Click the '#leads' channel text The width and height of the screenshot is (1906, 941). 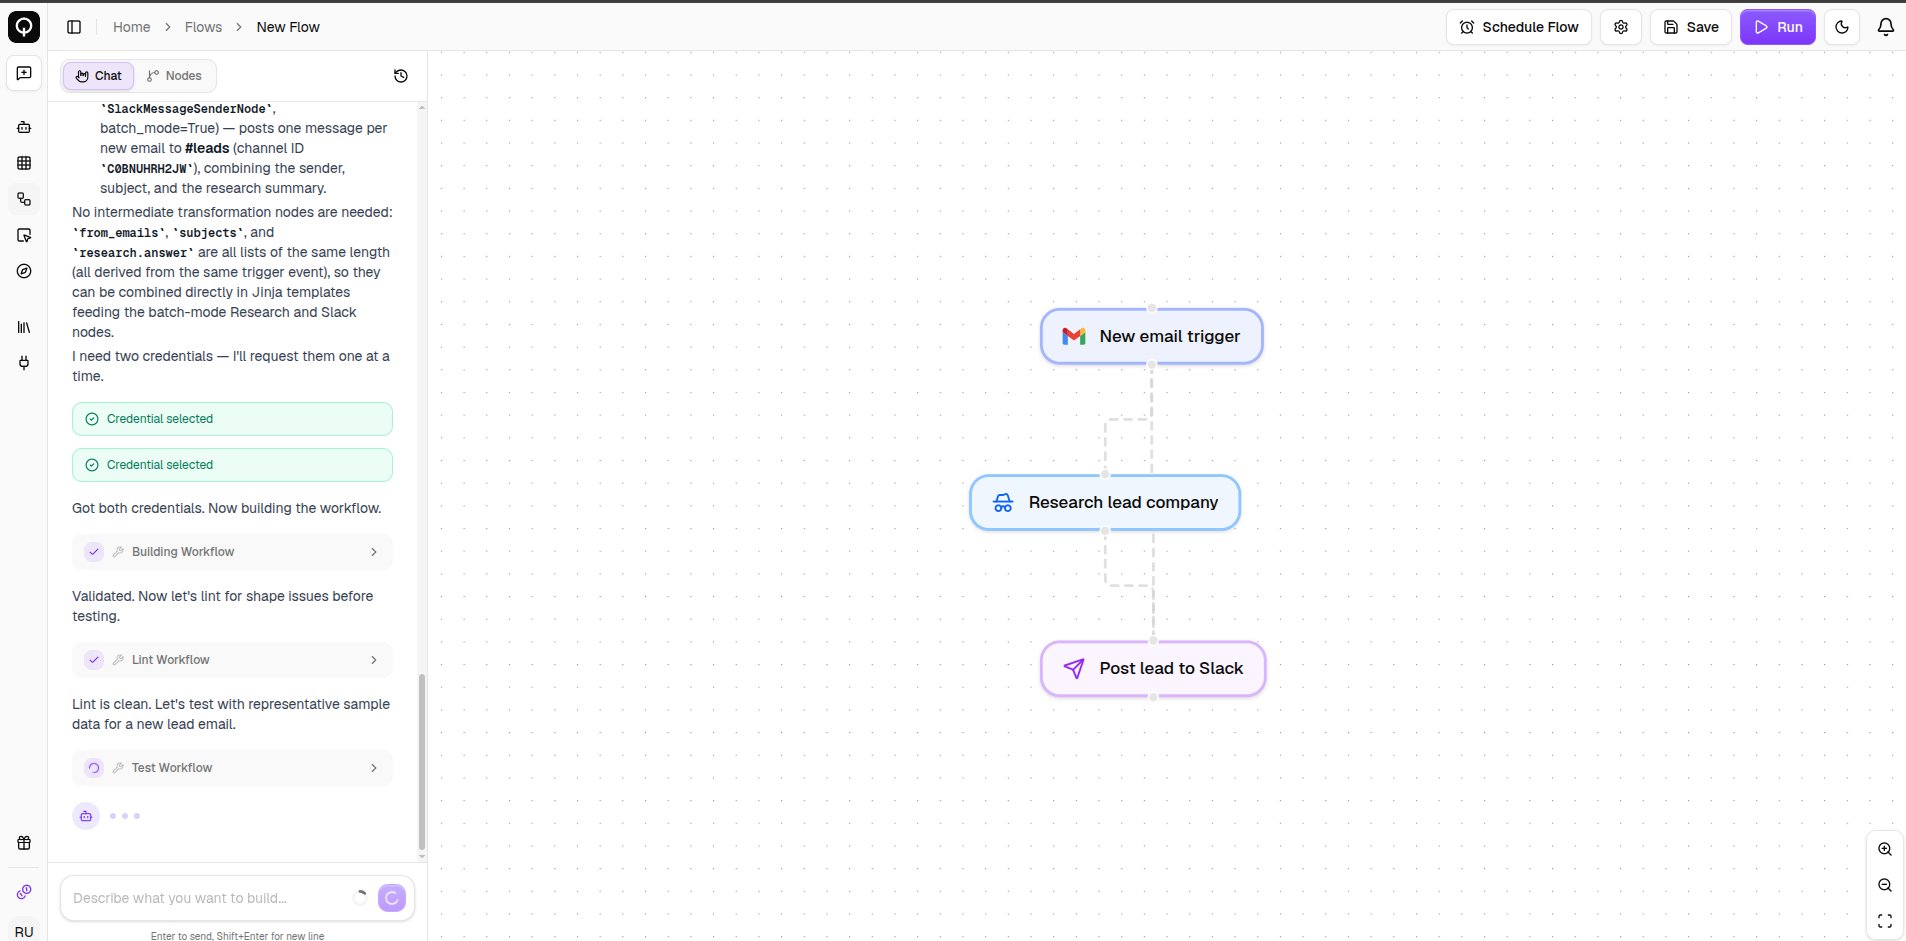tap(207, 148)
